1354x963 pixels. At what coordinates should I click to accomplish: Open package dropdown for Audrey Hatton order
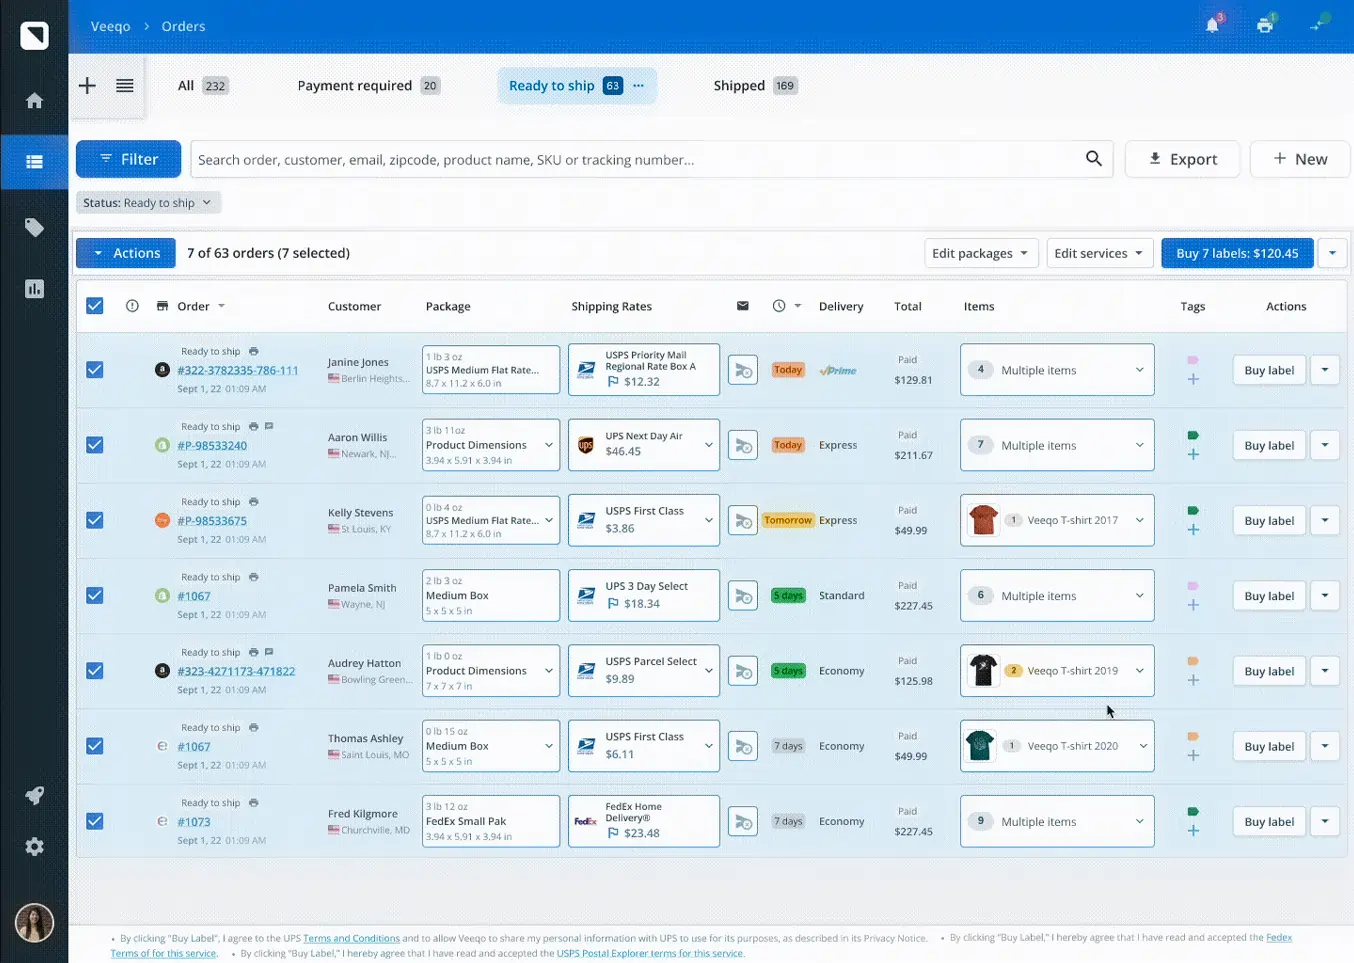(491, 671)
